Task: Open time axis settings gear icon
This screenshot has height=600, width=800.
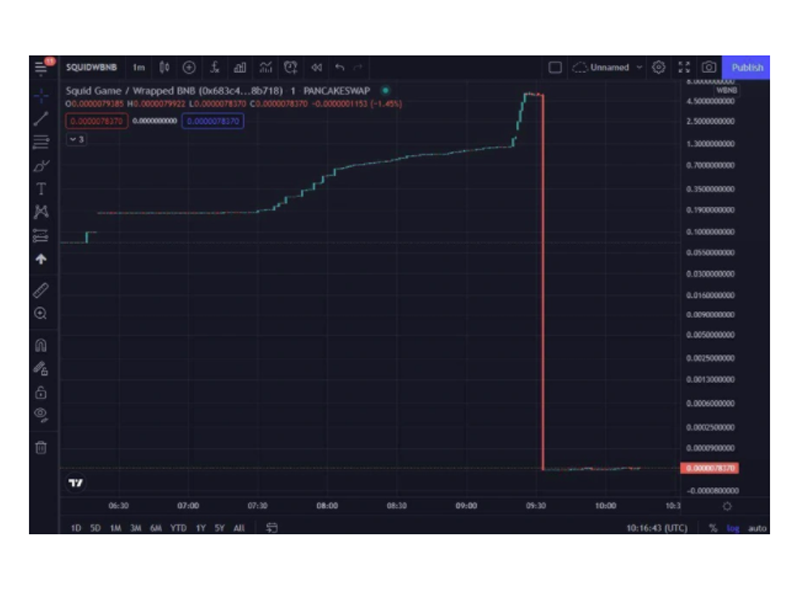Action: [x=727, y=506]
